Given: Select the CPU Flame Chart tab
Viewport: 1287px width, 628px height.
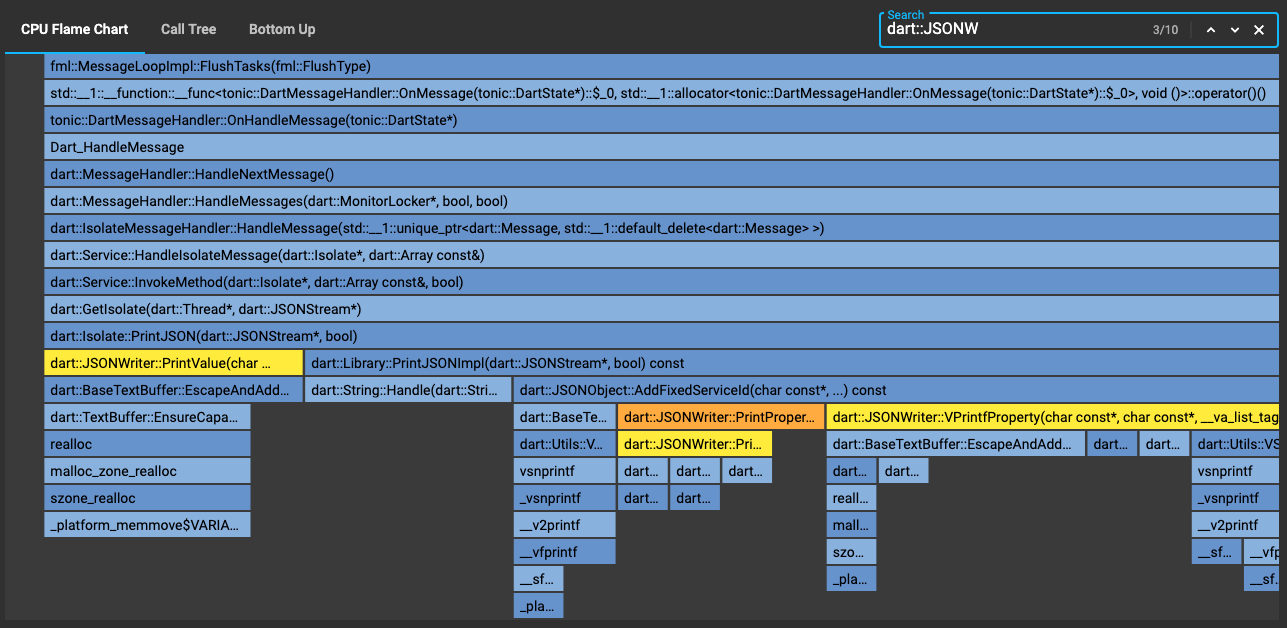Looking at the screenshot, I should pos(75,29).
